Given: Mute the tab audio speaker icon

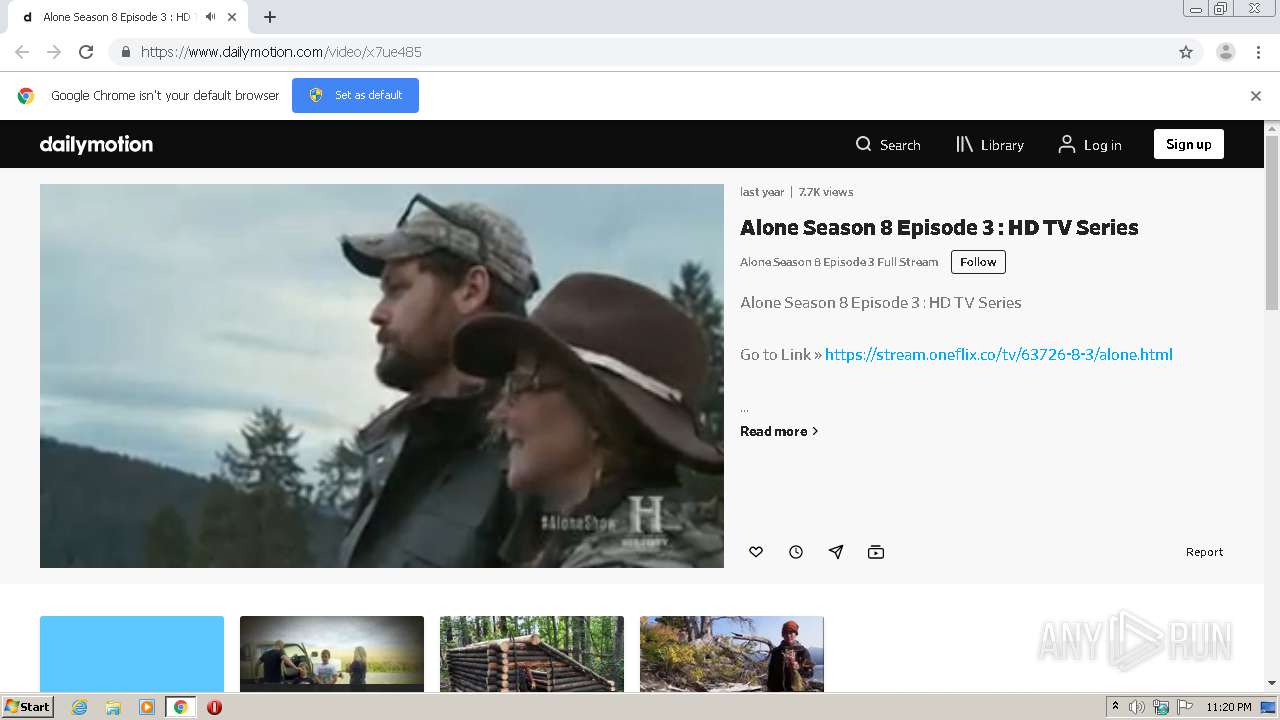Looking at the screenshot, I should [210, 17].
